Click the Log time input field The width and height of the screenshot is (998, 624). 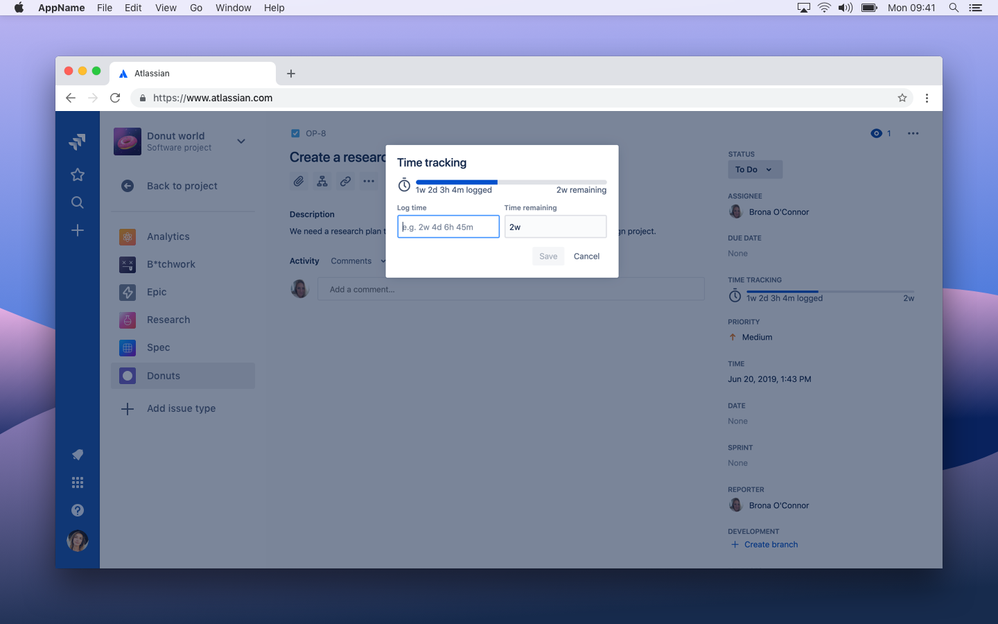(x=448, y=227)
